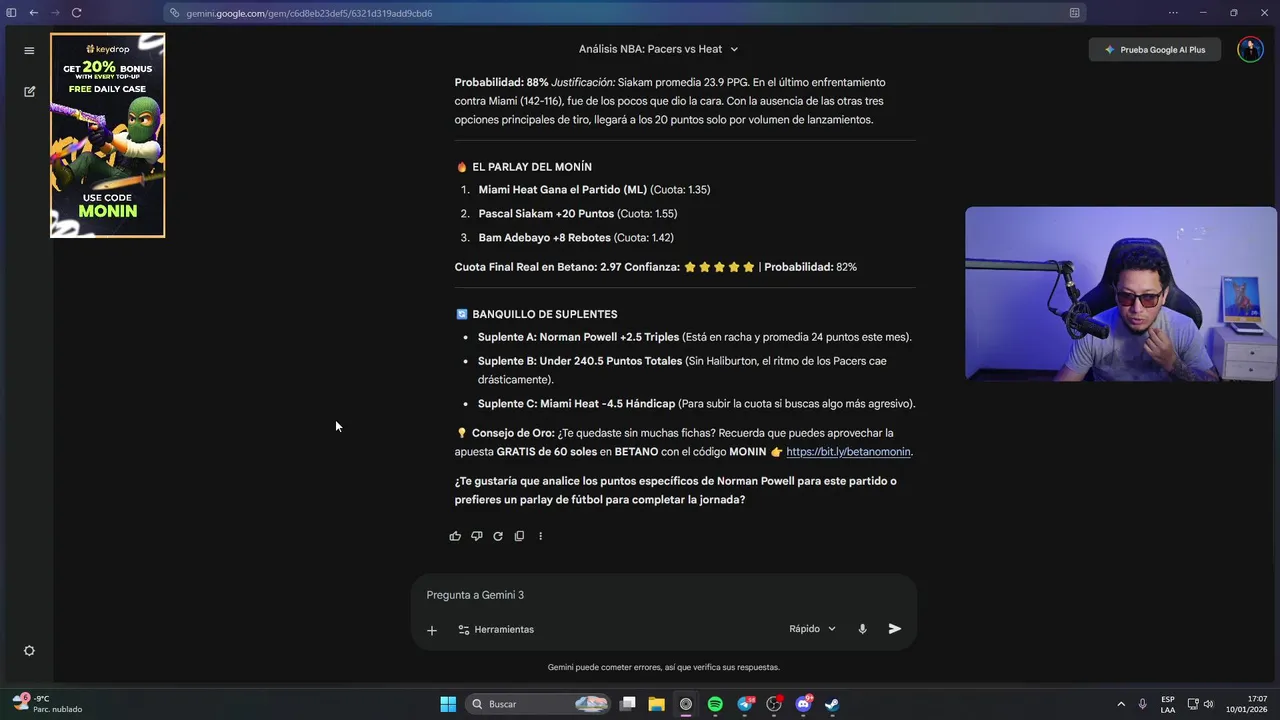Screen dimensions: 1280x720
Task: Click the Gemini errors disclaimer text
Action: coord(663,667)
